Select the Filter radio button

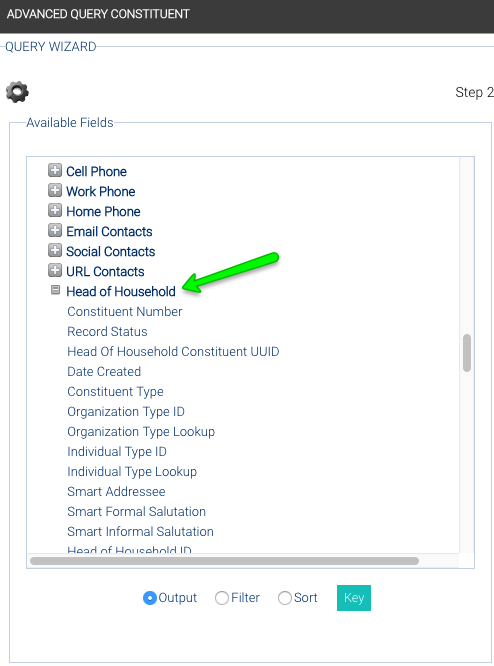222,598
